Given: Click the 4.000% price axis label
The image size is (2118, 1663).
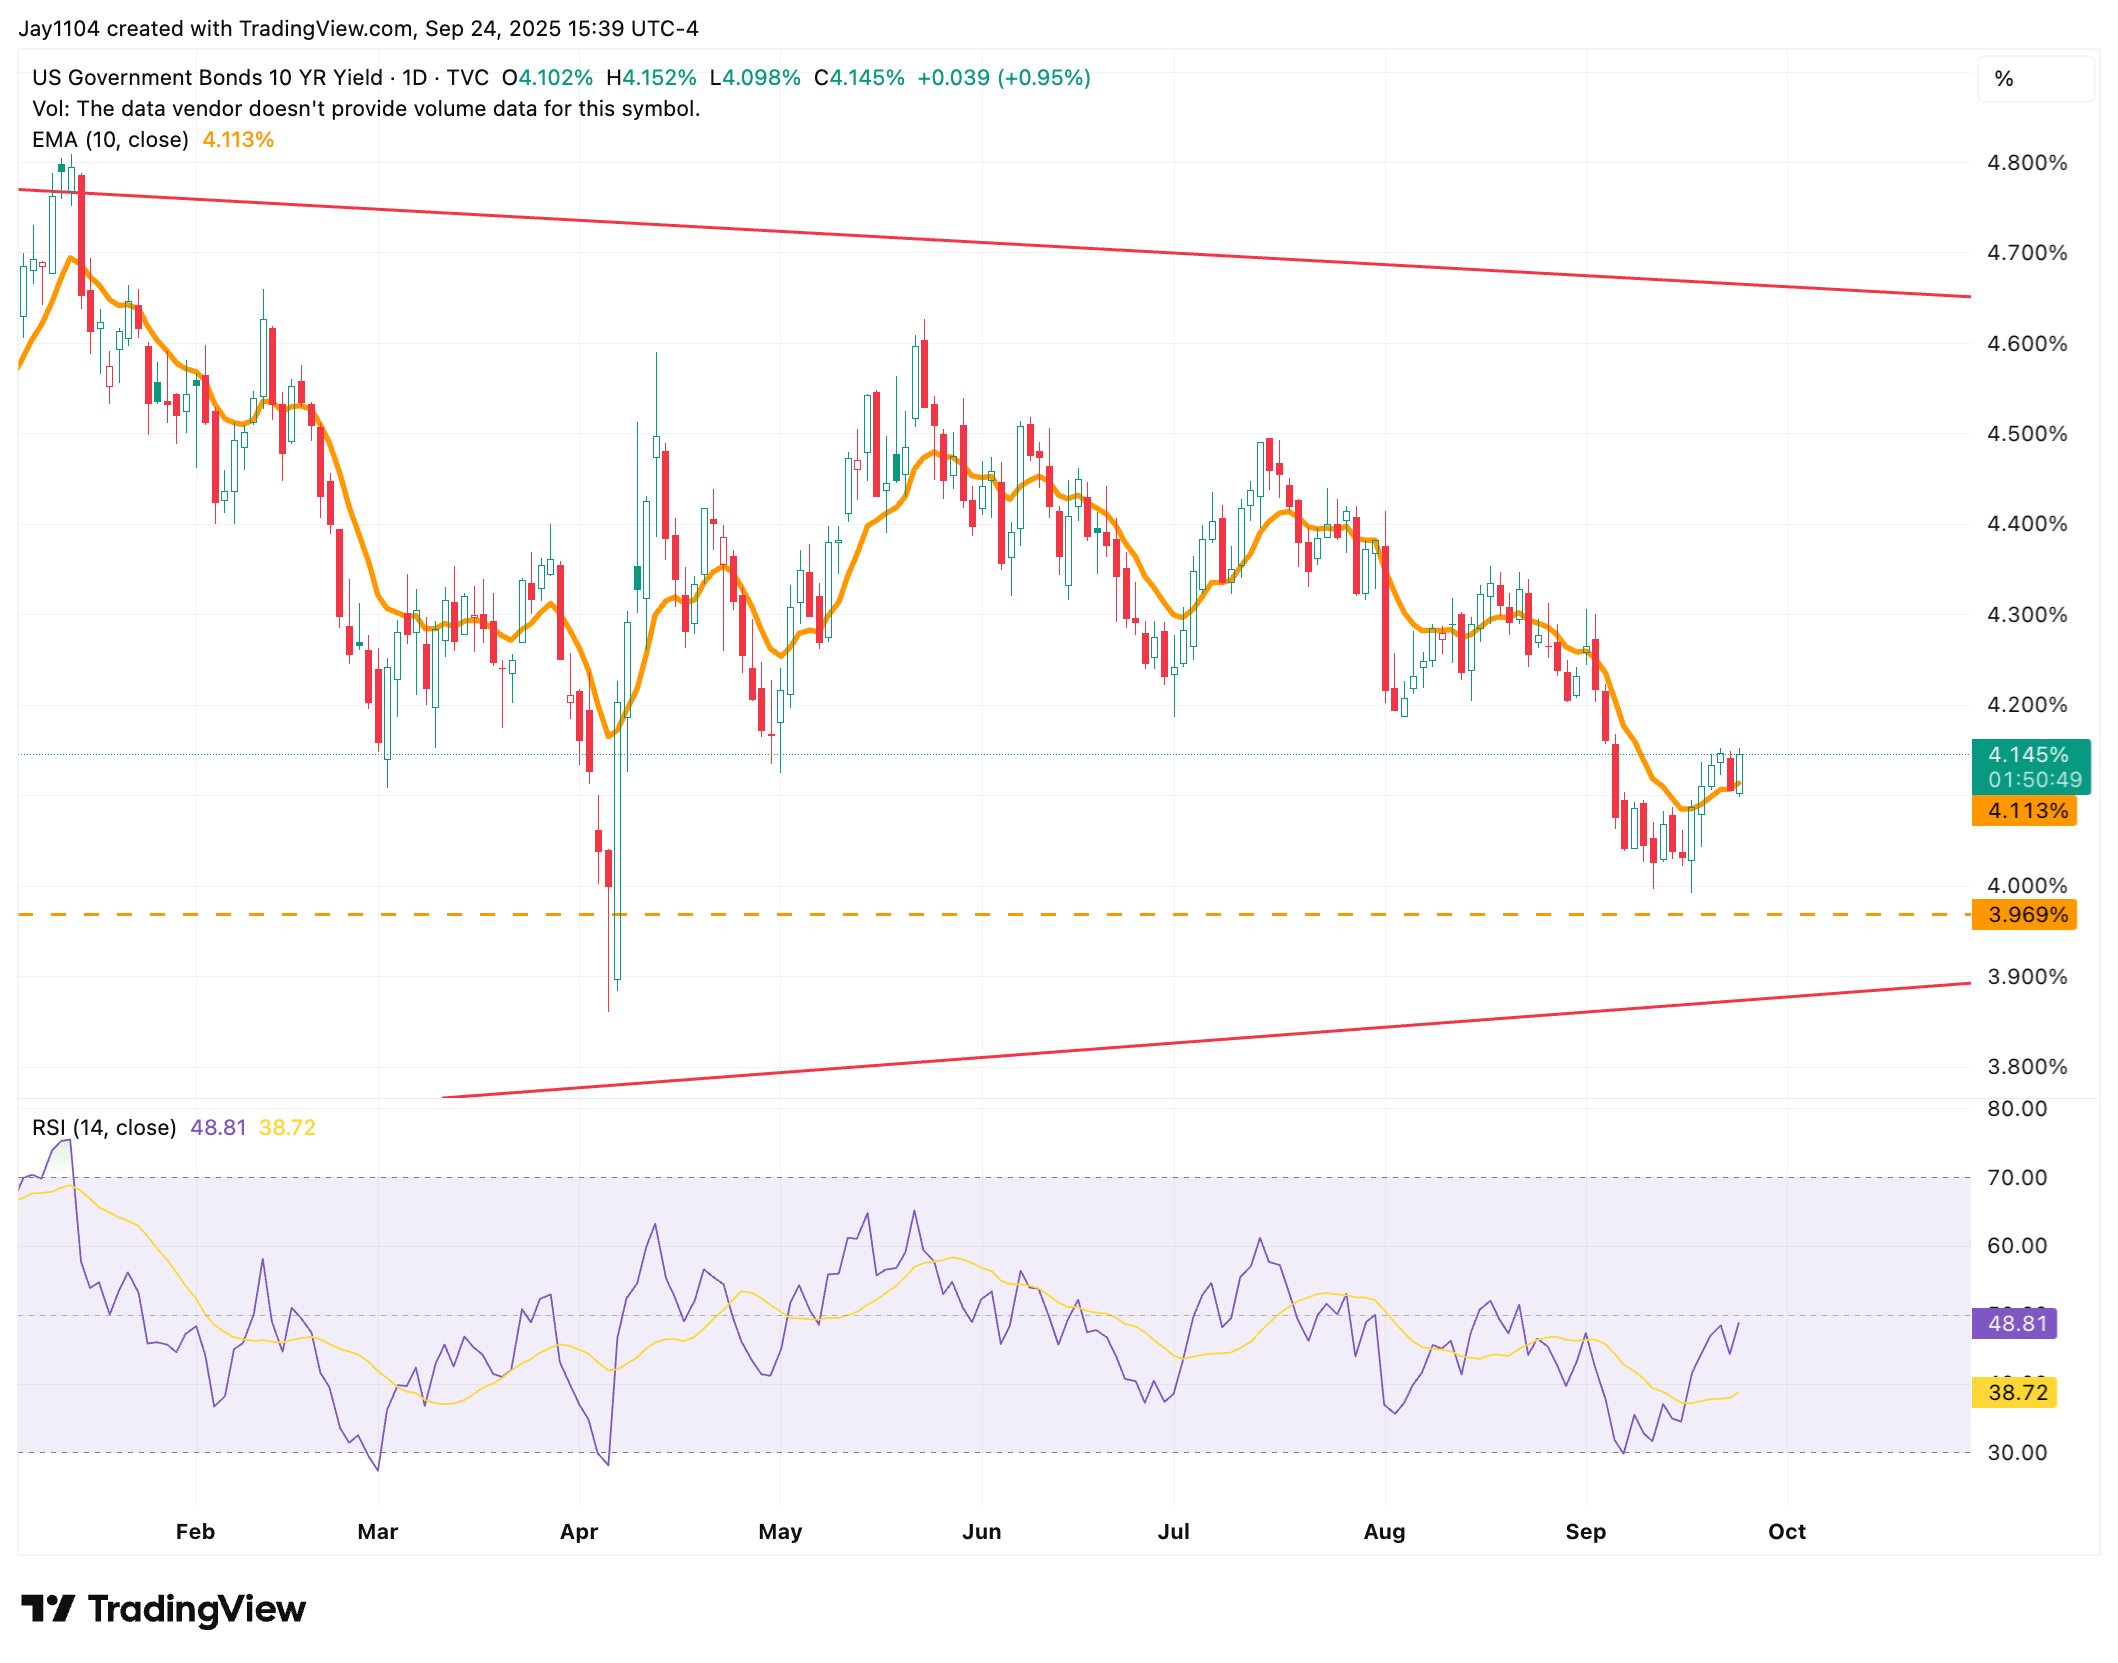Looking at the screenshot, I should pyautogui.click(x=2027, y=886).
